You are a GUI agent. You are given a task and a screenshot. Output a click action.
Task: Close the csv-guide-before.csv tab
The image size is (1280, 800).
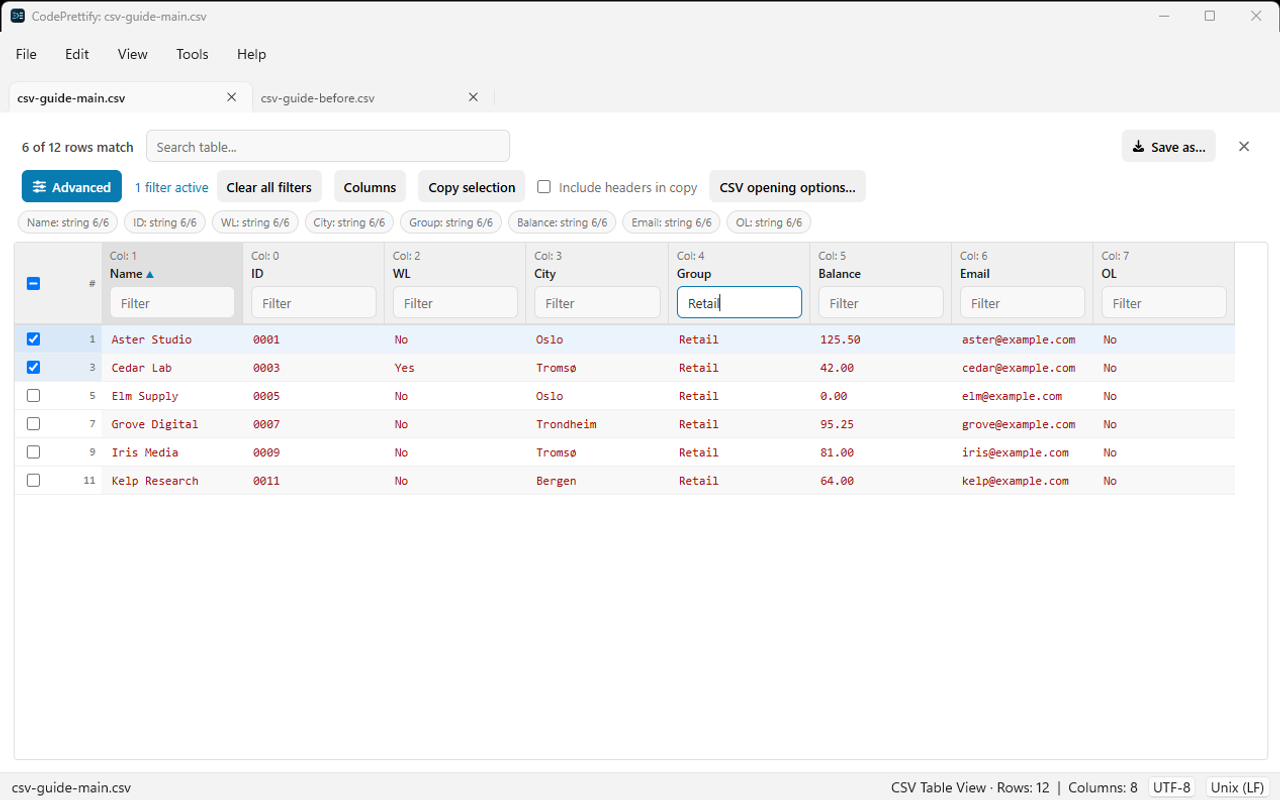coord(474,97)
